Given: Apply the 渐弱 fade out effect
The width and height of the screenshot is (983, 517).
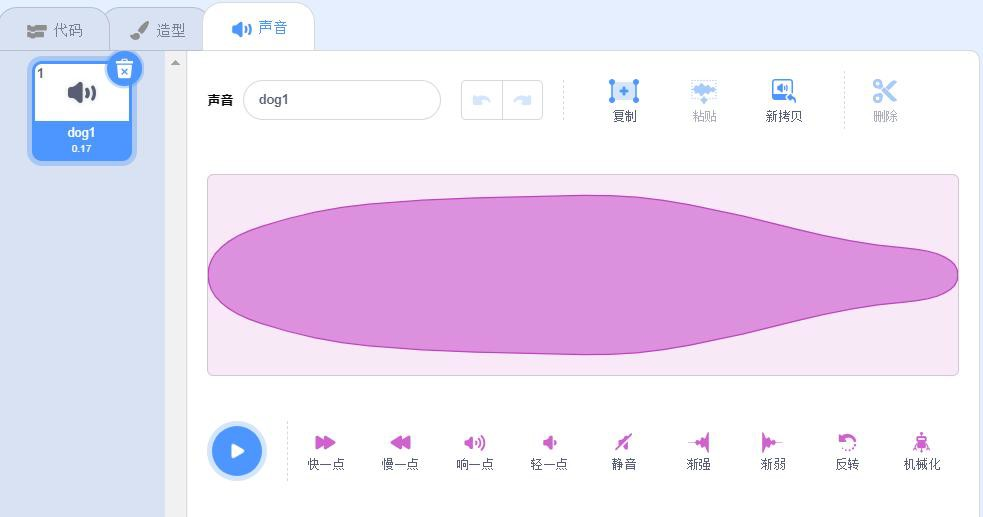Looking at the screenshot, I should 773,451.
